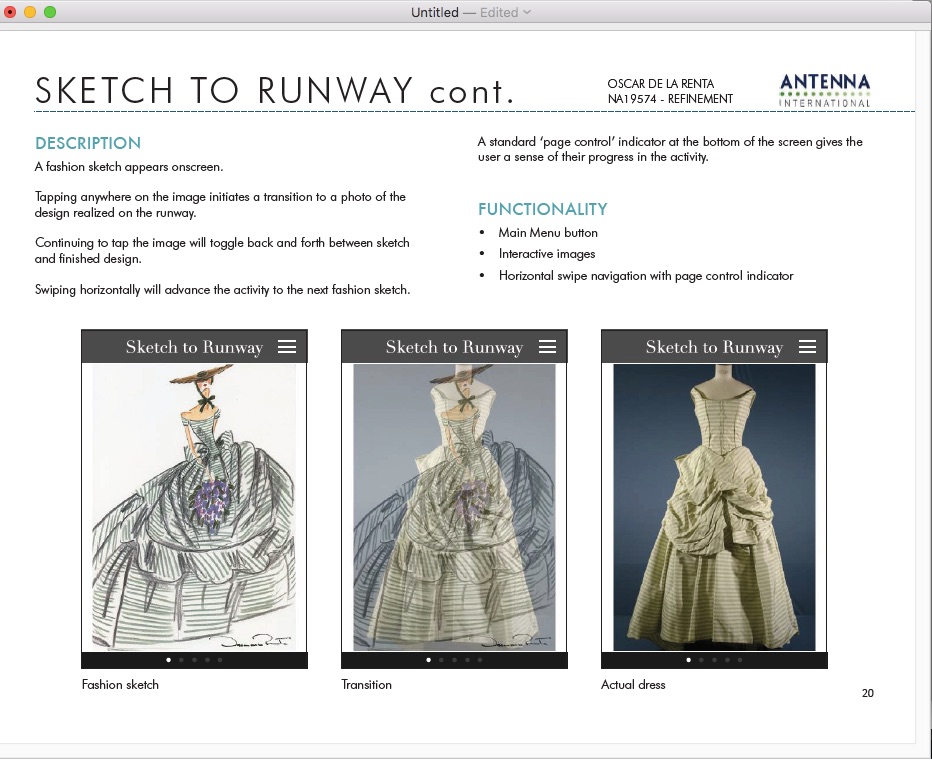The width and height of the screenshot is (932, 760).
Task: Close the Untitled window
Action: click(10, 12)
